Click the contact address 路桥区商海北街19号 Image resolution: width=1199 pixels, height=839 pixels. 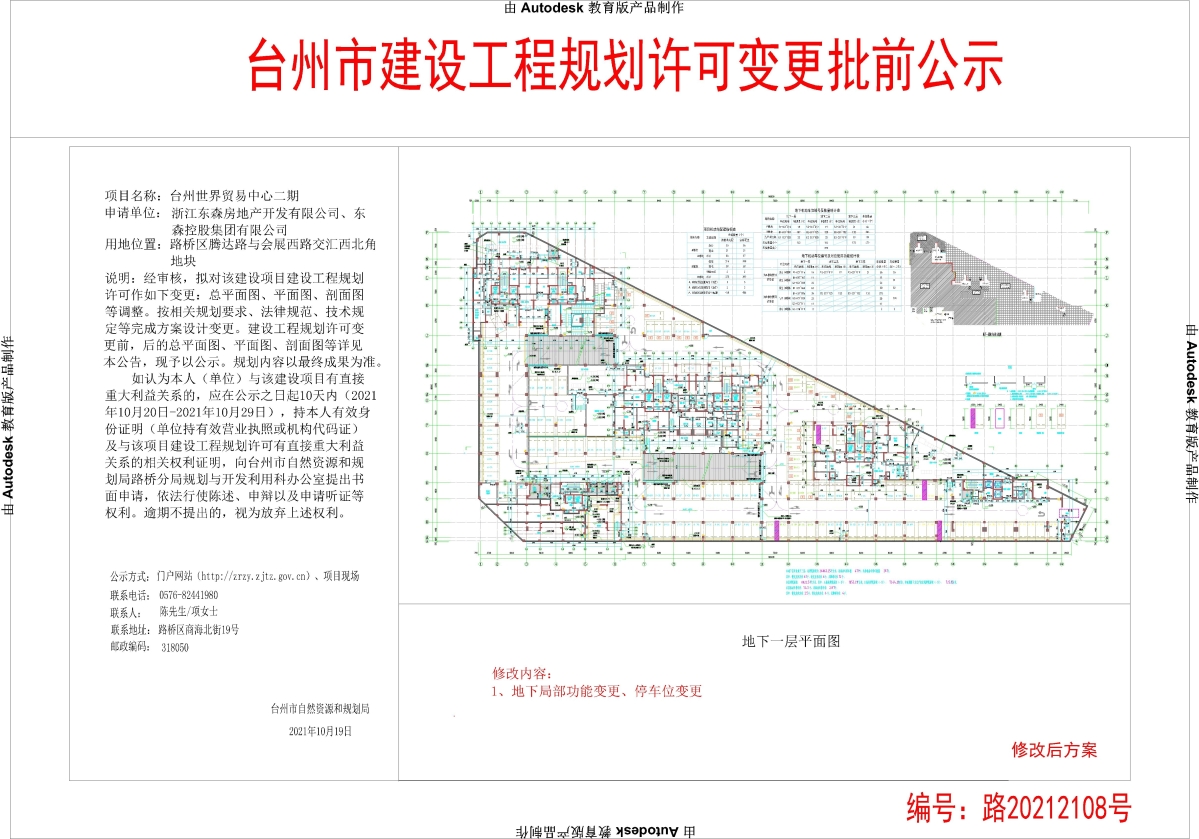coord(199,629)
